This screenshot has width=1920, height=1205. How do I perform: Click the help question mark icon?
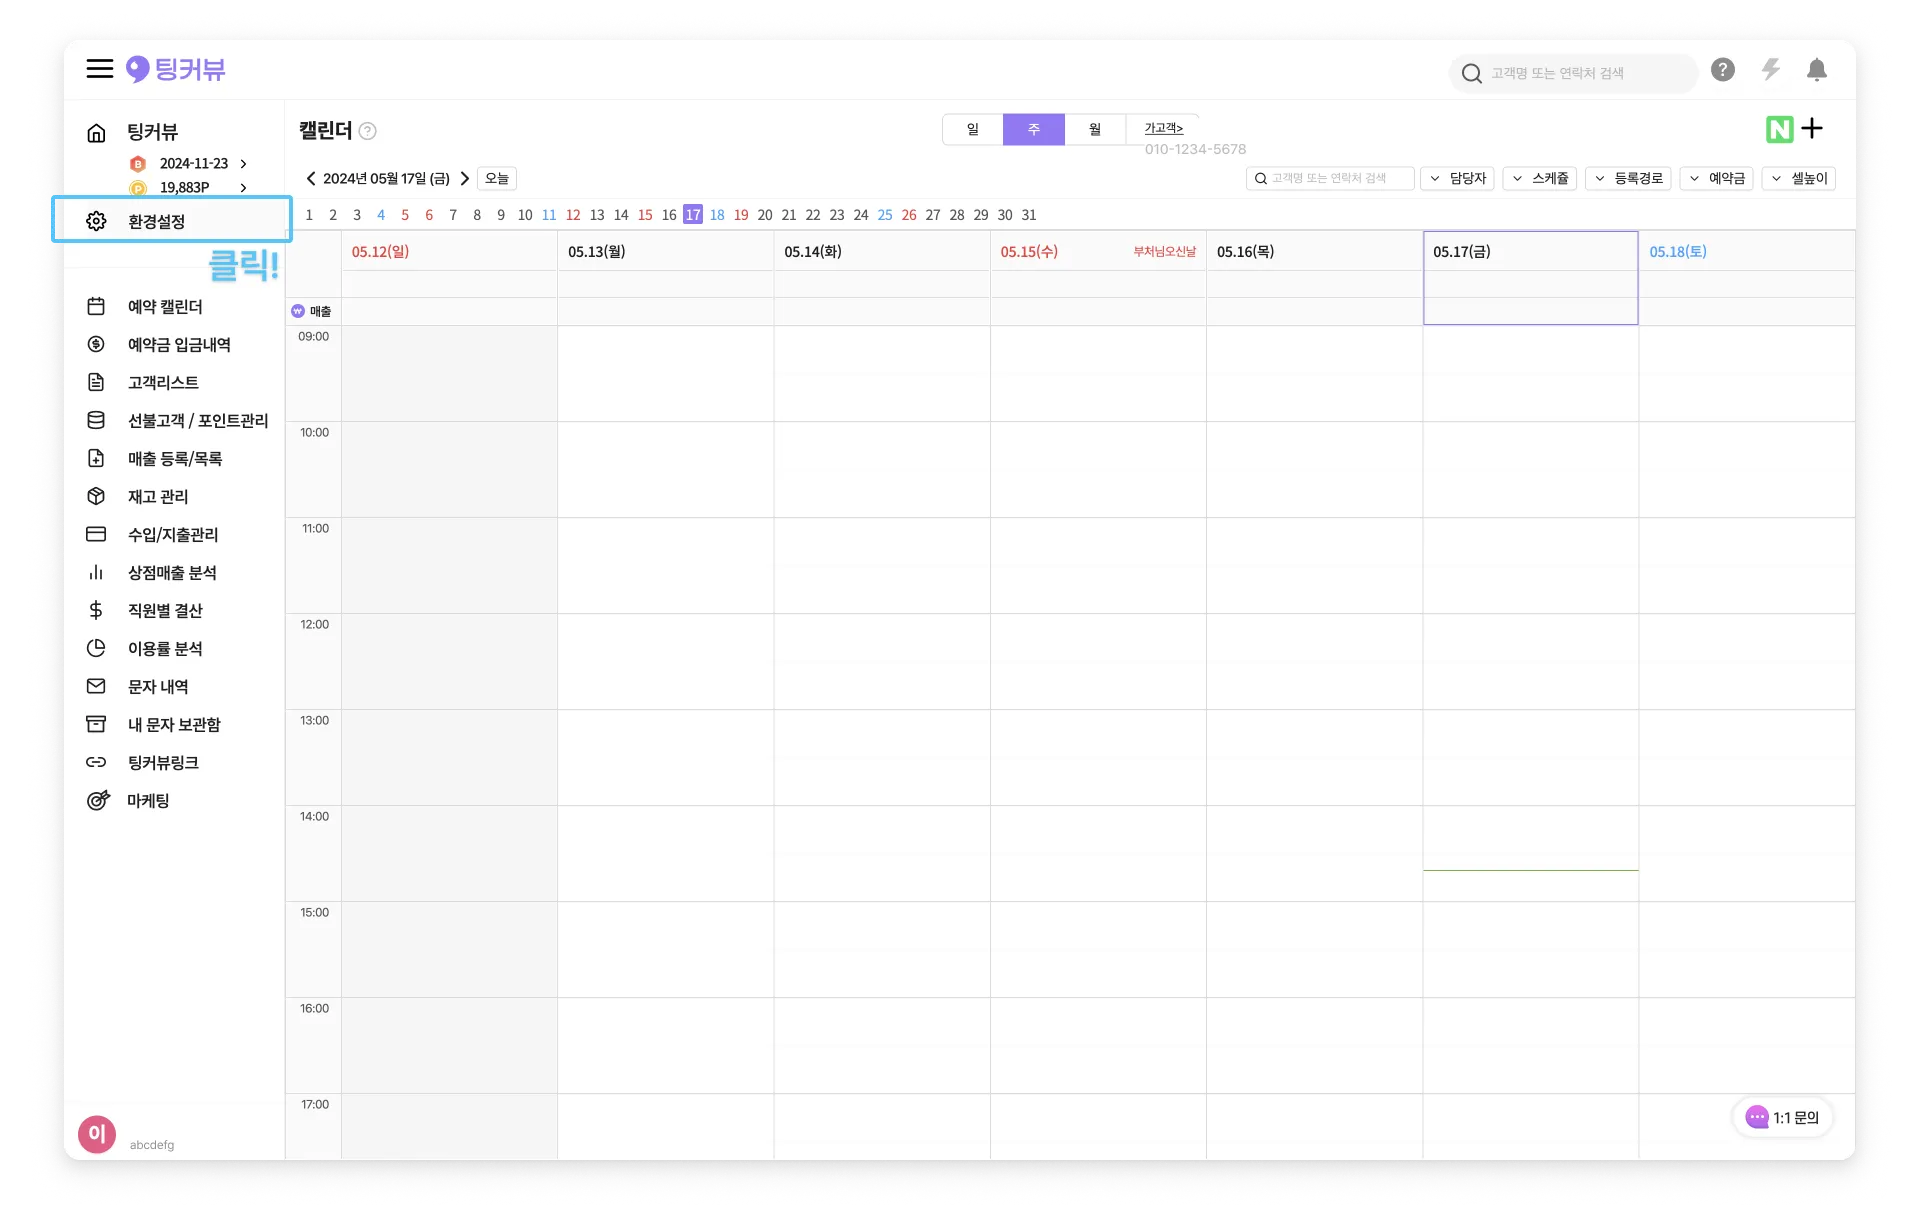1722,70
